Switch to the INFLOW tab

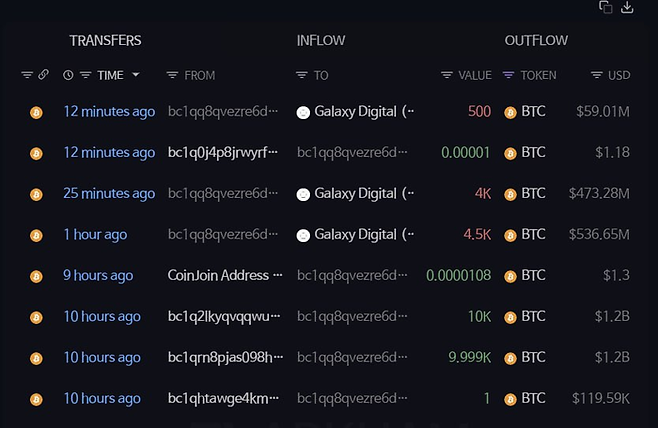point(321,41)
